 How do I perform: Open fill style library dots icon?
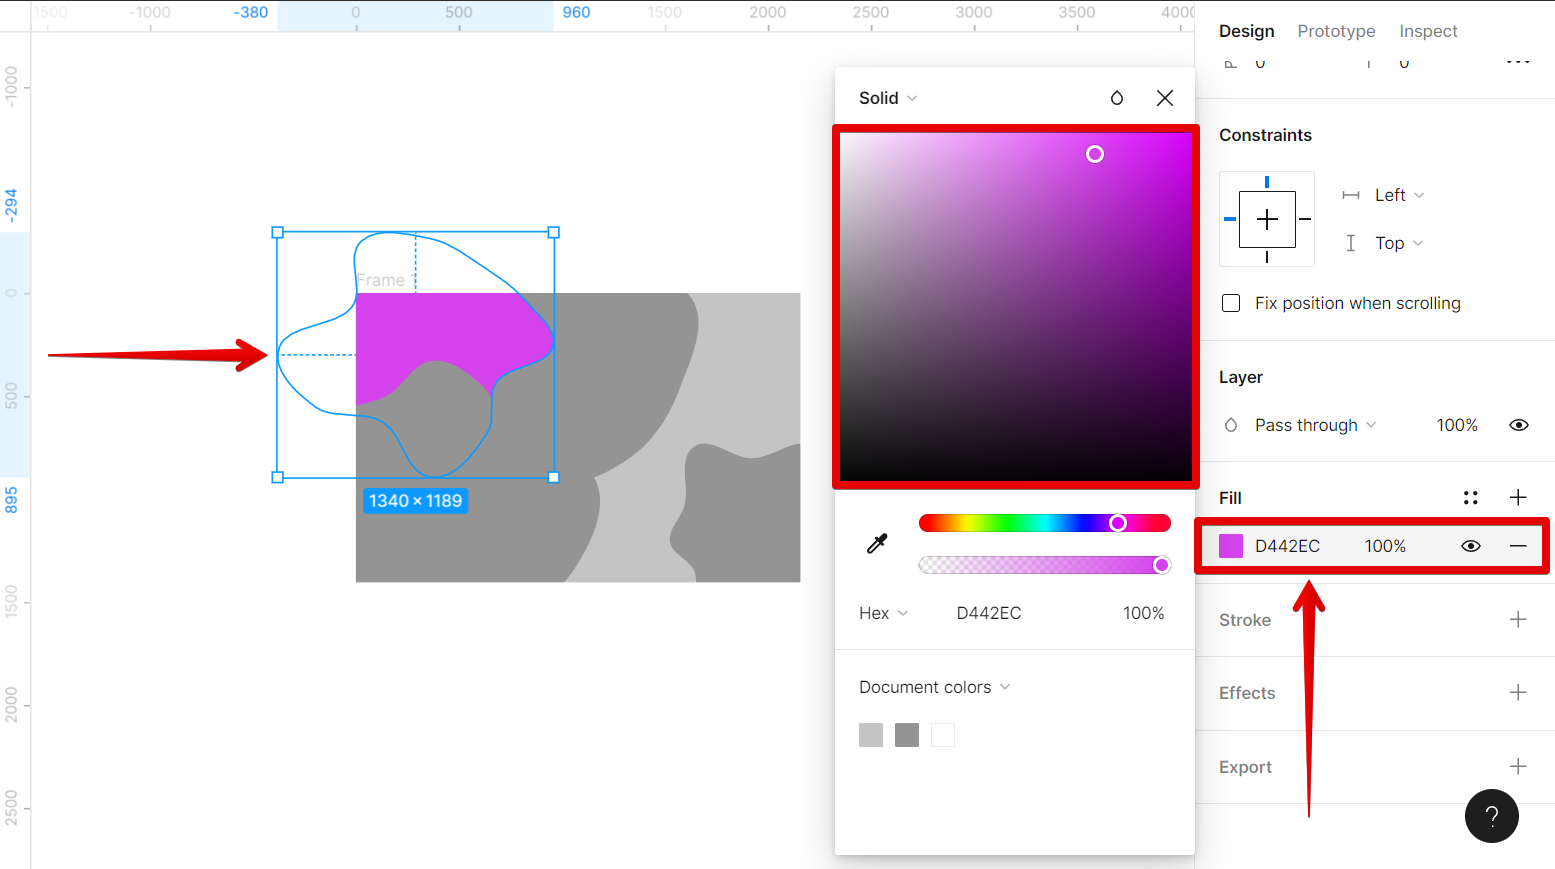[1470, 498]
